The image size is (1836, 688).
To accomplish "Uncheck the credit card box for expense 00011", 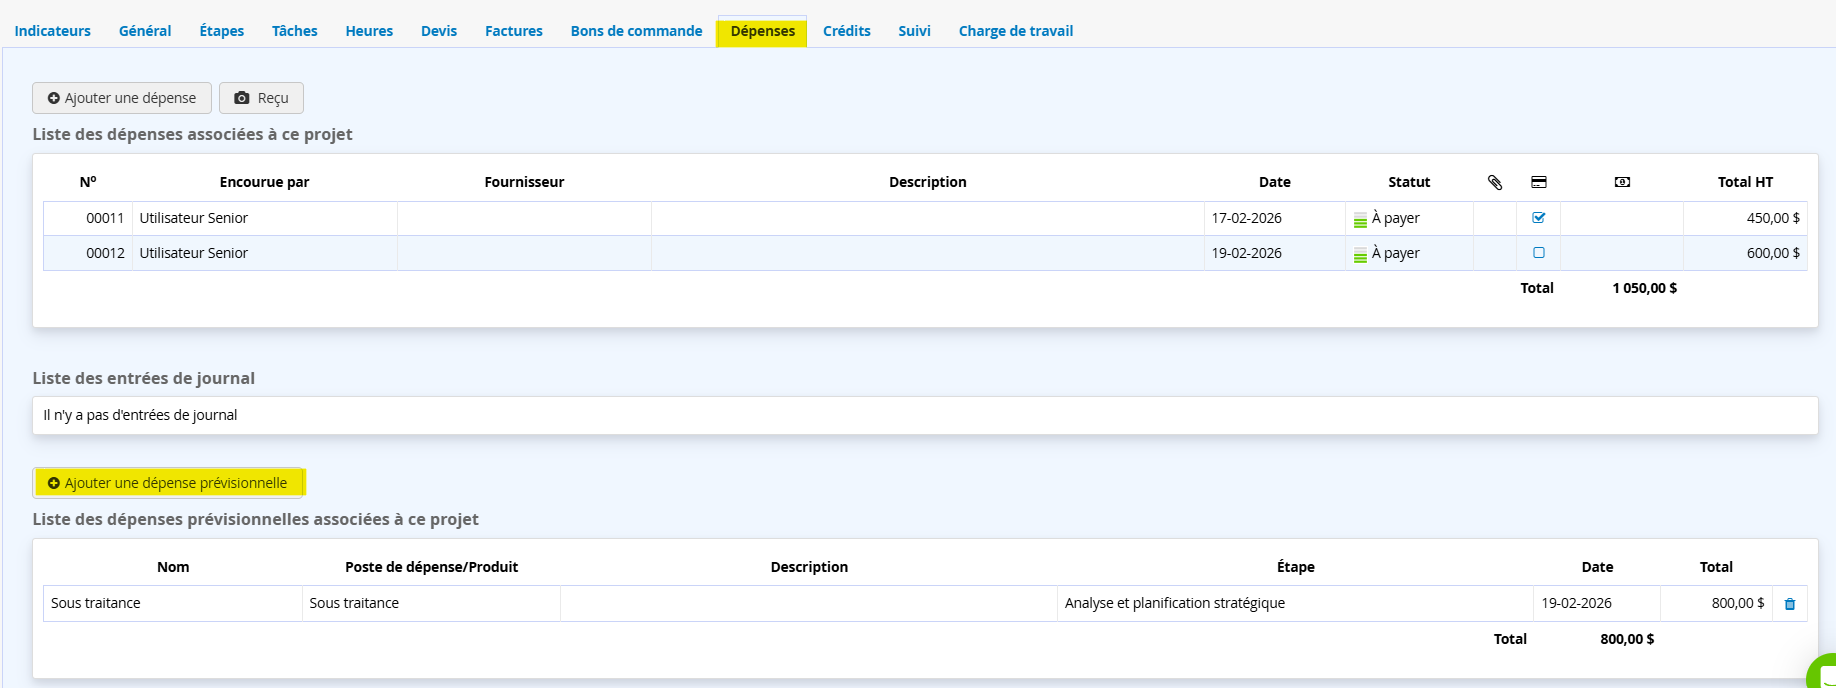I will pos(1539,218).
